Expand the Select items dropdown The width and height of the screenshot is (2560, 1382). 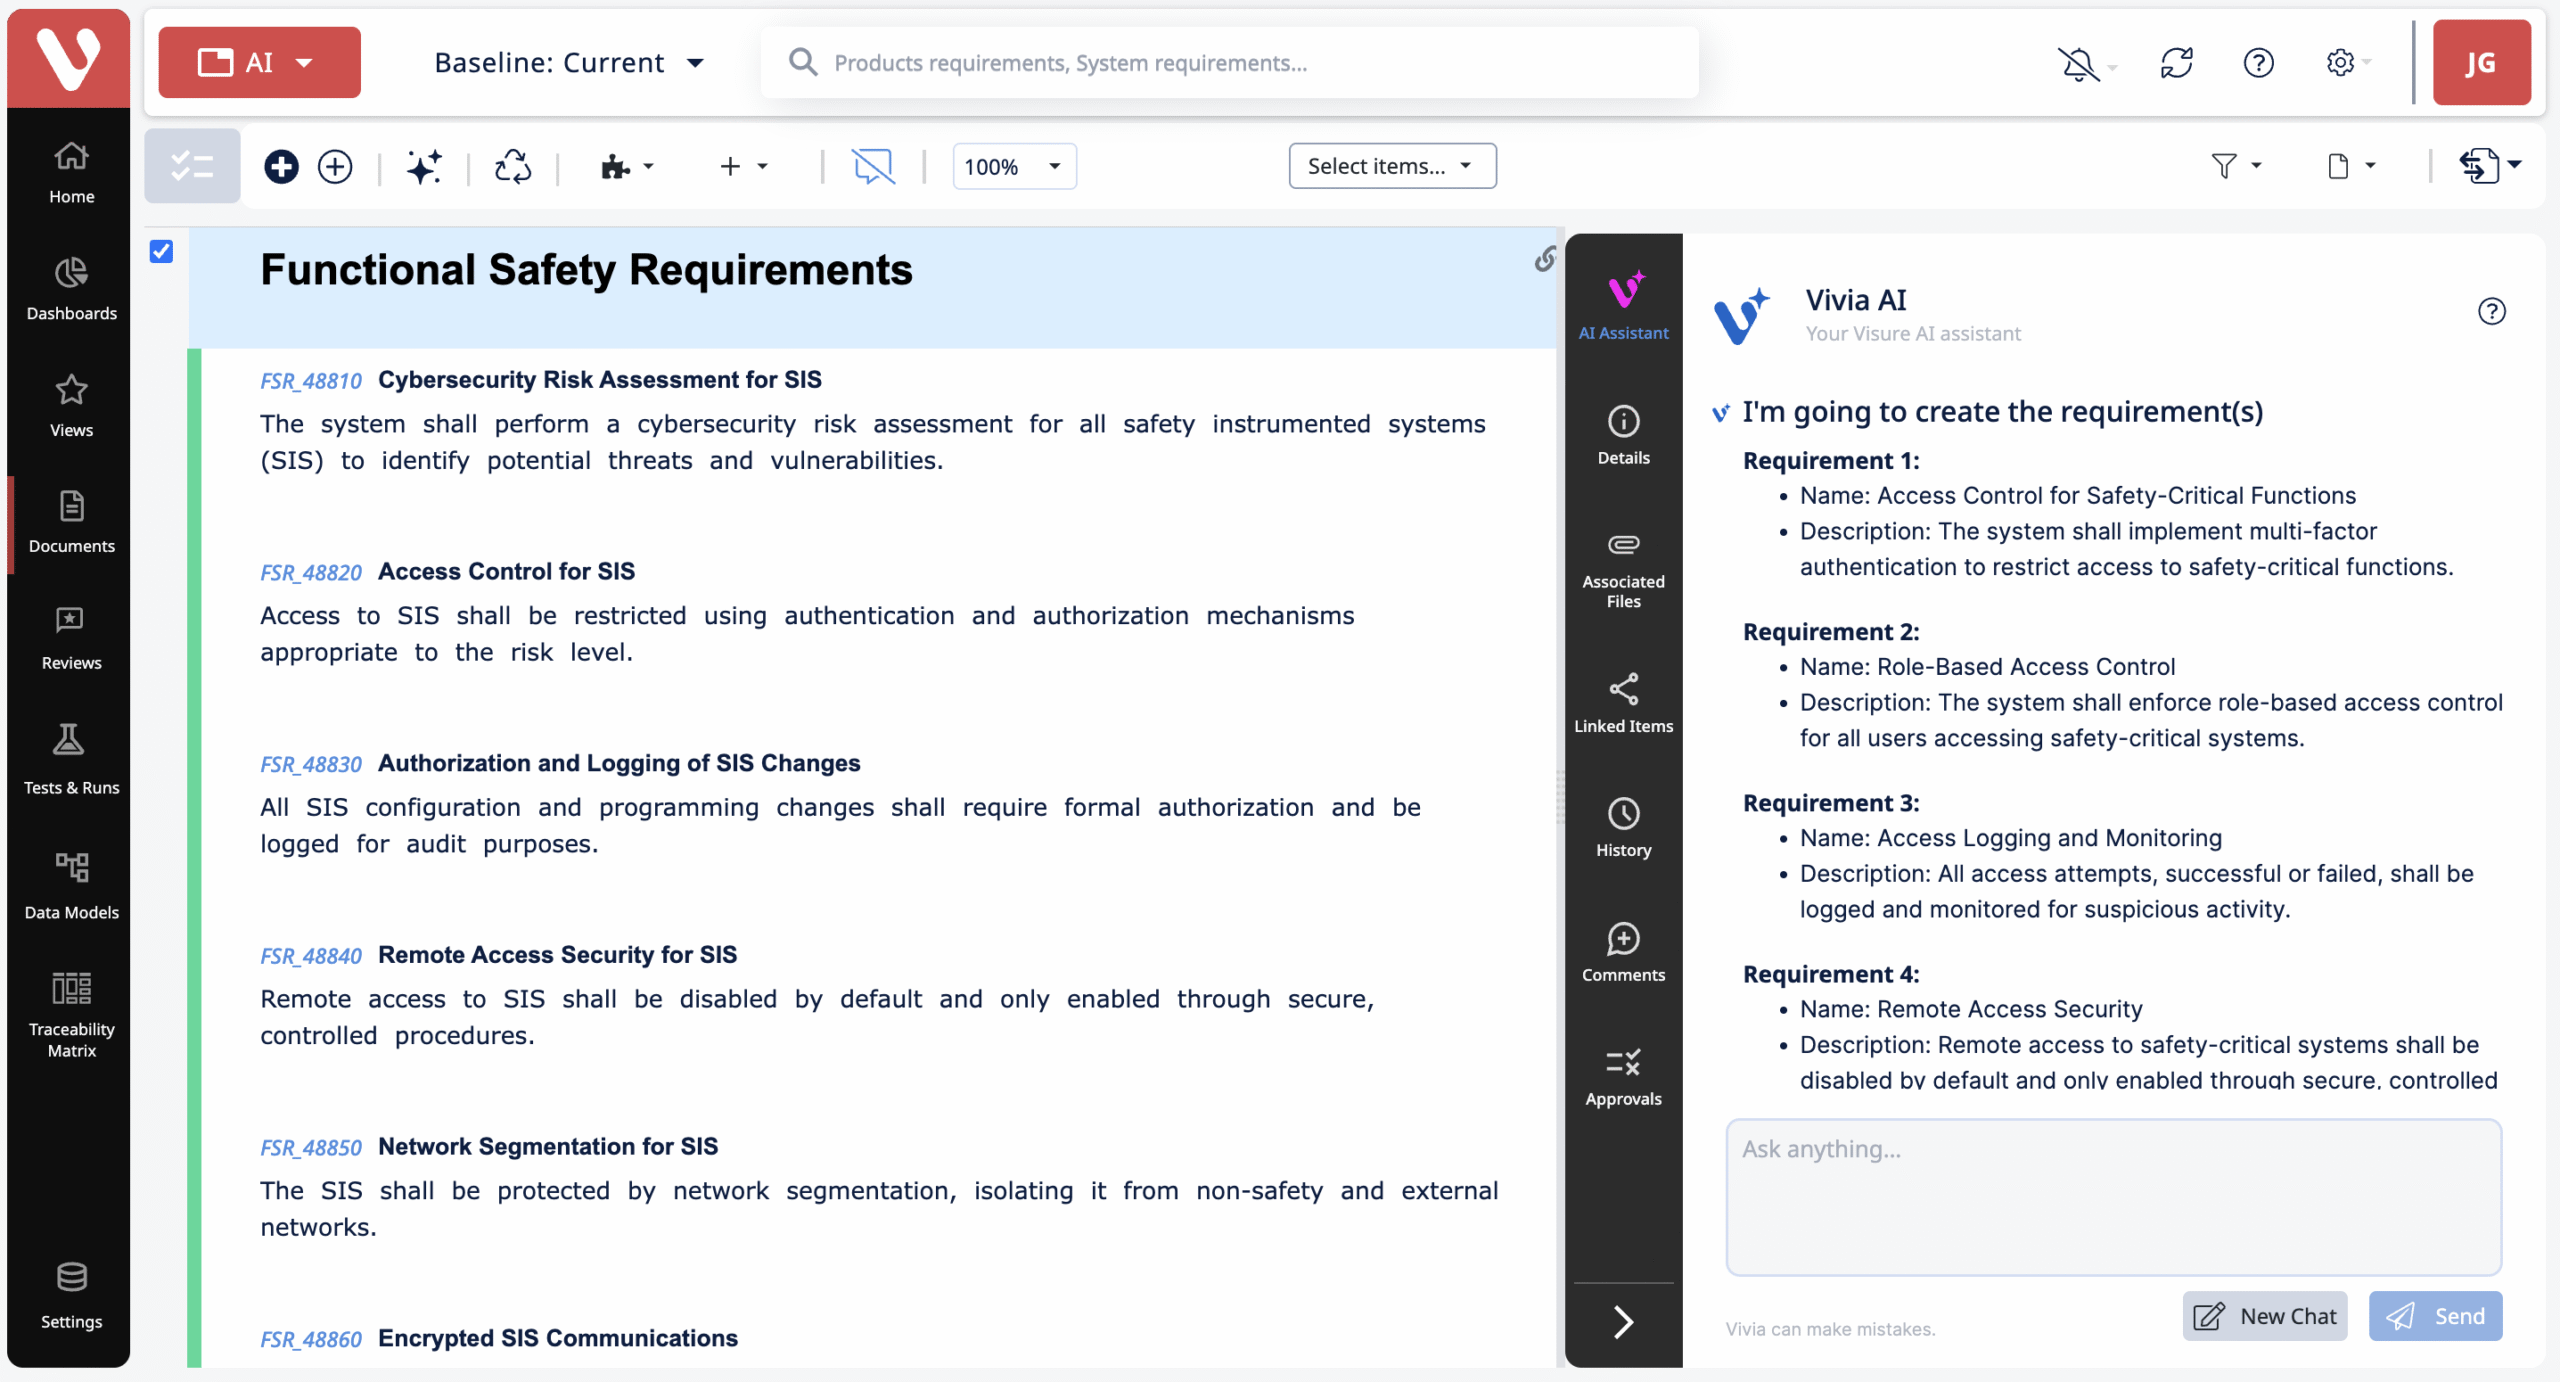1391,166
